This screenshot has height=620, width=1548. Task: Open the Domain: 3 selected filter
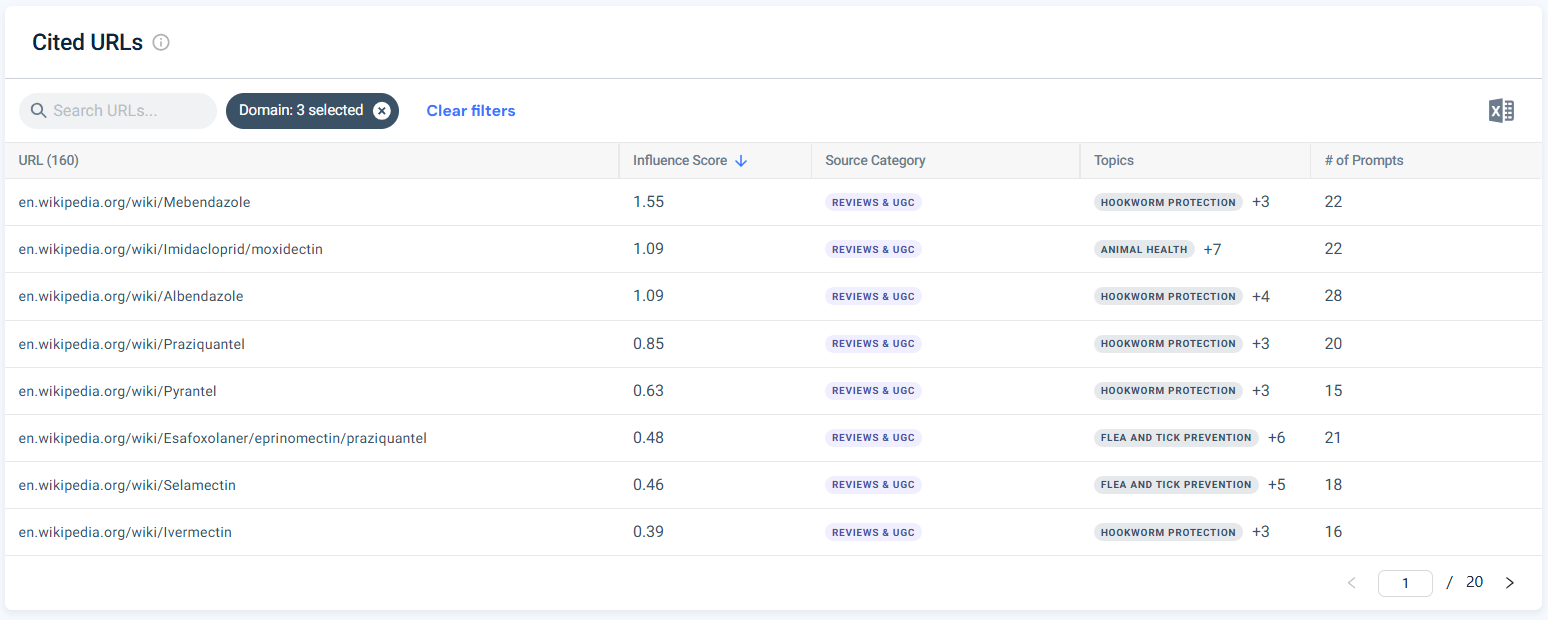tap(301, 111)
